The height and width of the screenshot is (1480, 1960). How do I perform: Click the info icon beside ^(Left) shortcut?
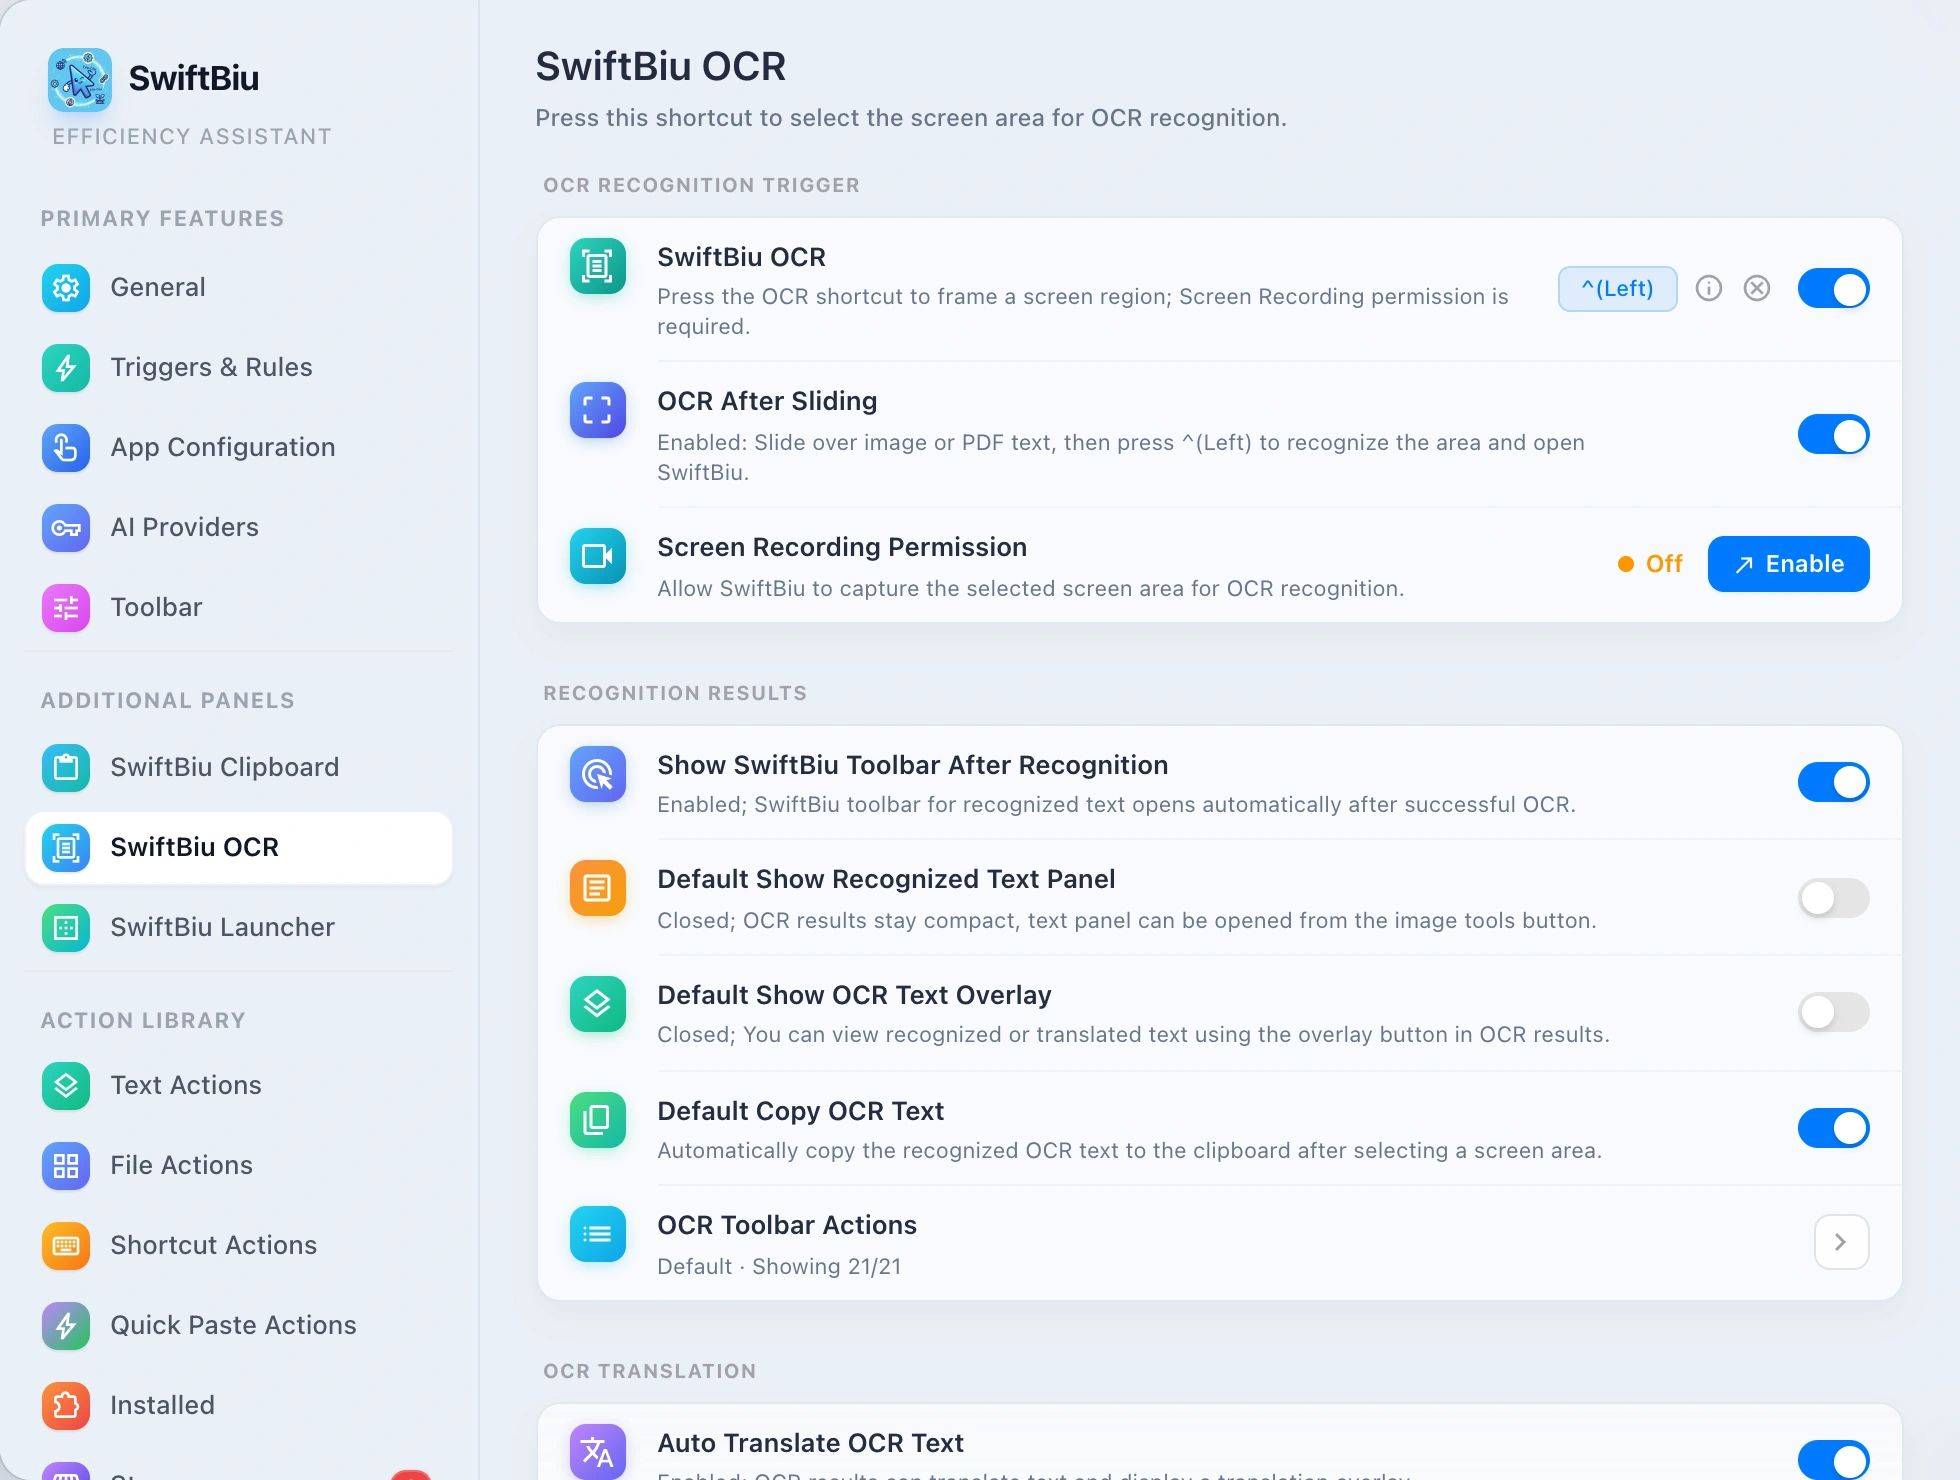pos(1709,289)
